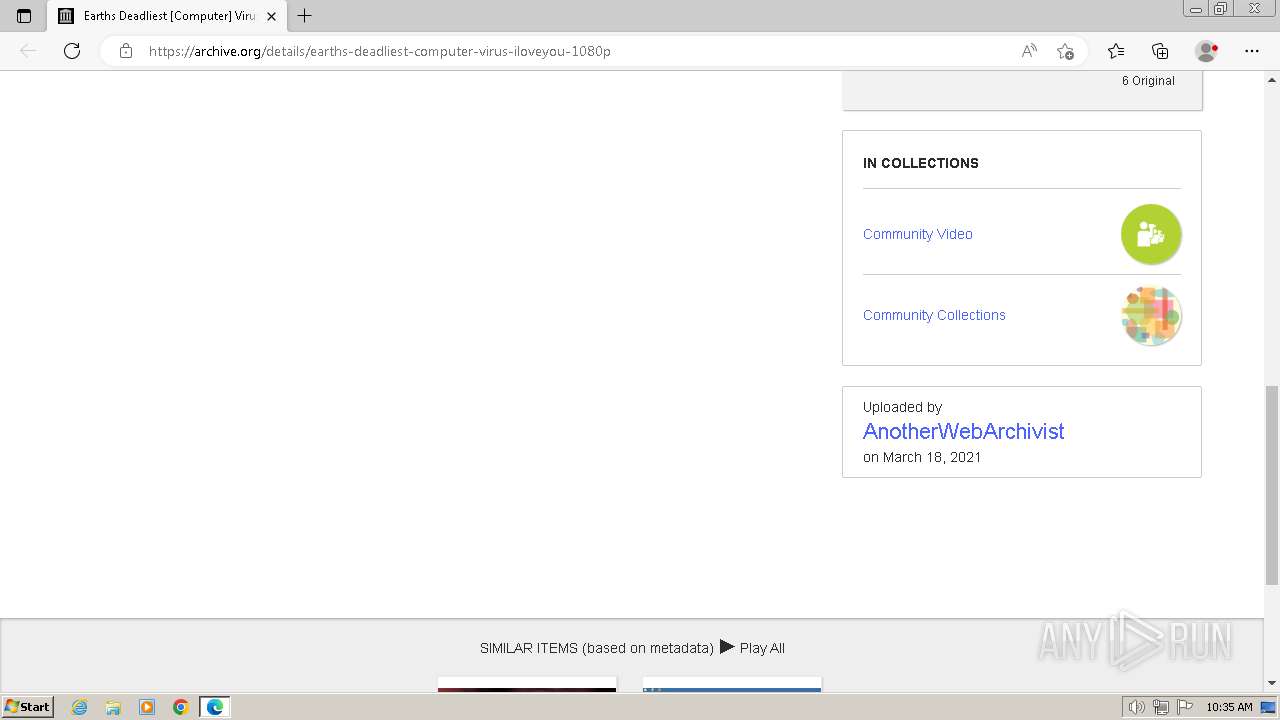Close the Earths Deadliest Computer Virus tab
This screenshot has height=720, width=1280.
[271, 16]
